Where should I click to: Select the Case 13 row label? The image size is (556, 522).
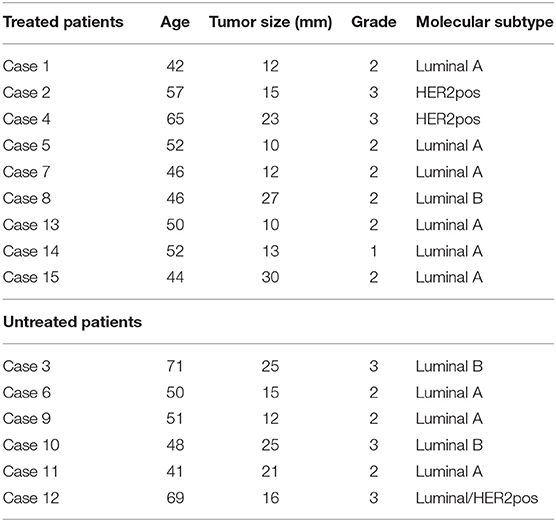point(31,225)
